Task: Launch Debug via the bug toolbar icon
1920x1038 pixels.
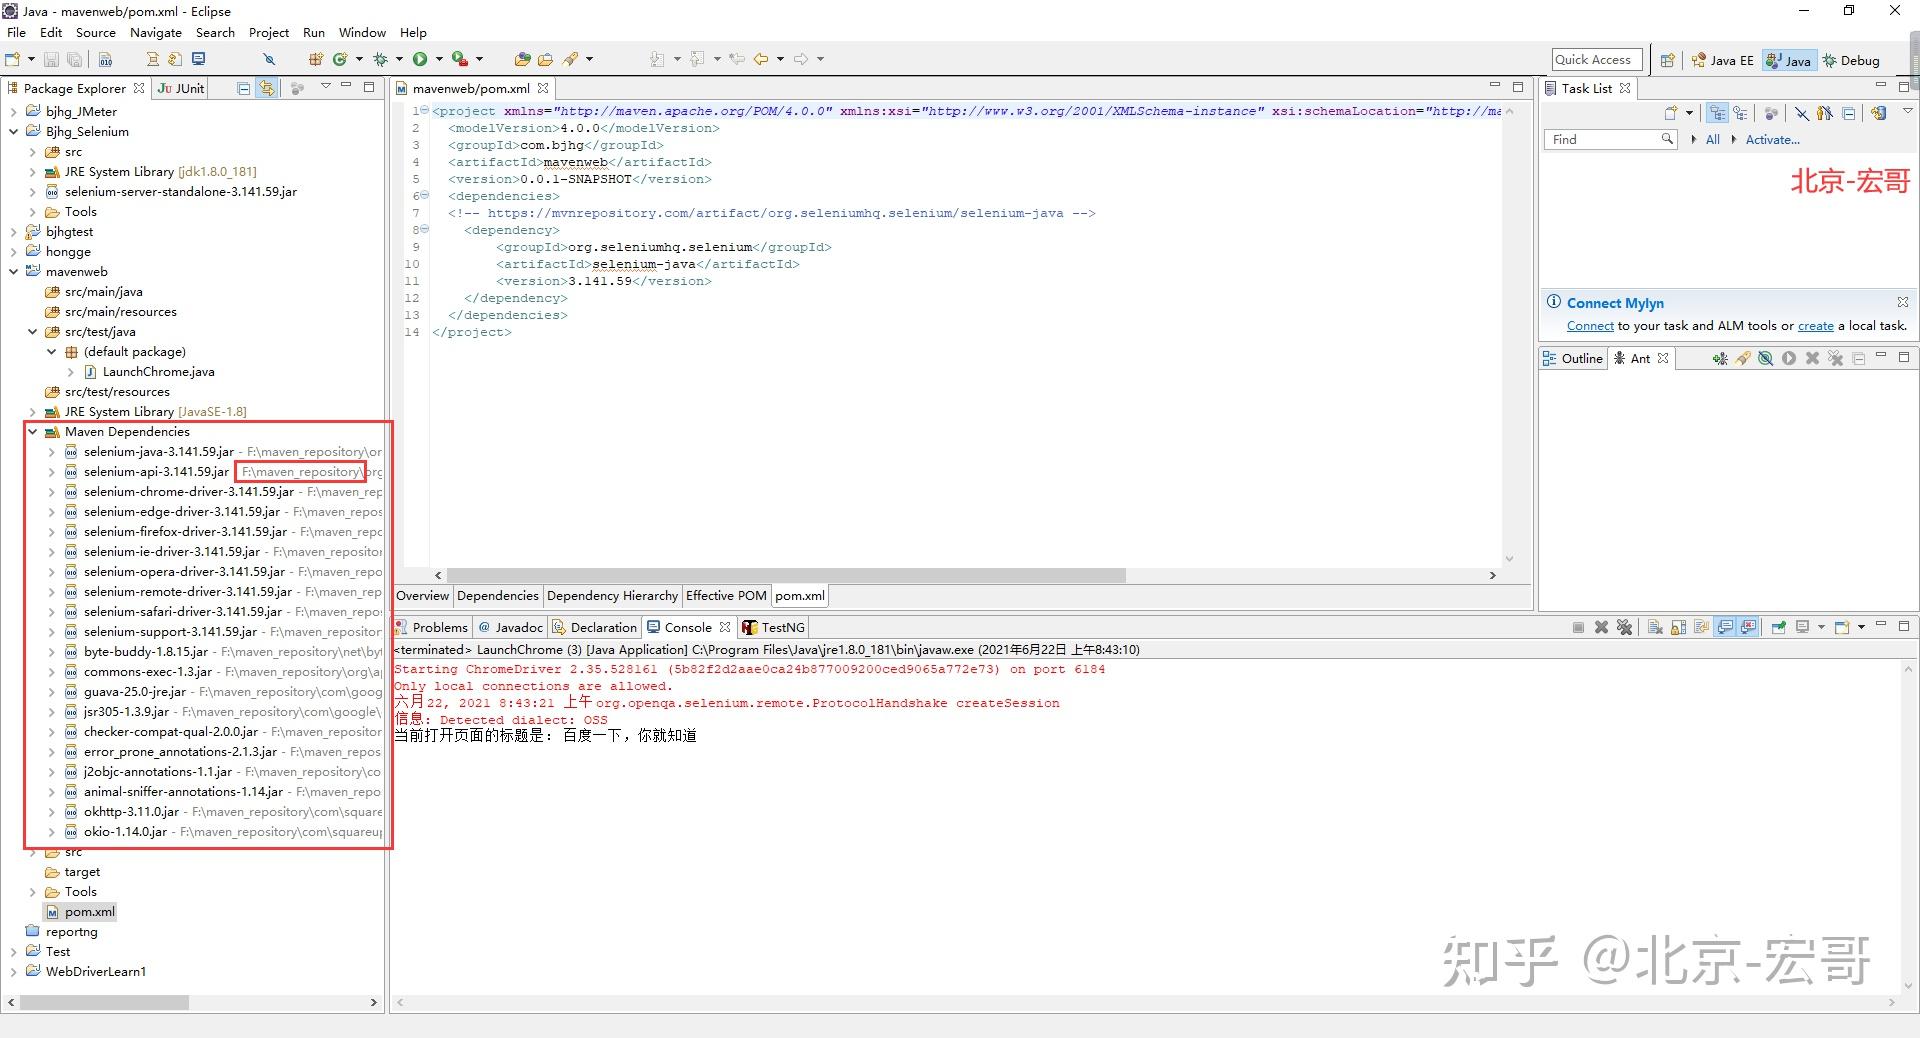Action: (380, 60)
